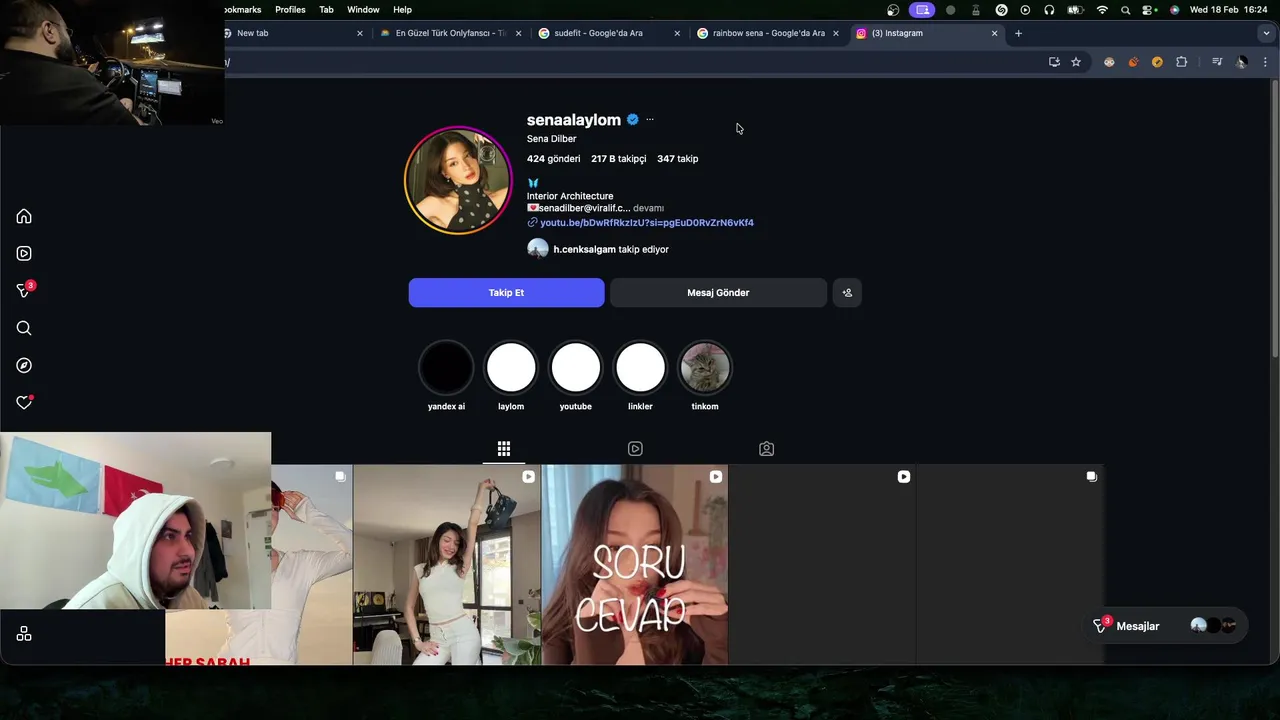Image resolution: width=1280 pixels, height=720 pixels.
Task: Open the search icon in Instagram sidebar
Action: pos(24,328)
